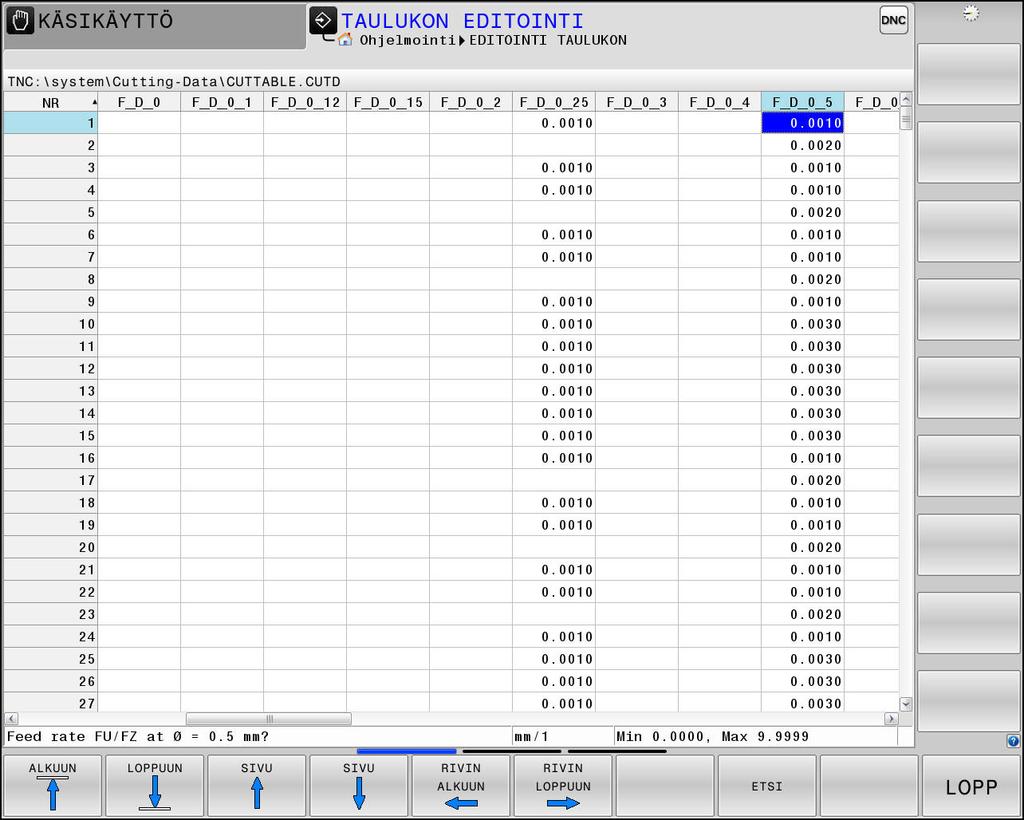The height and width of the screenshot is (820, 1024).
Task: Click the TAULUKON EDITOINTI mode title
Action: 462,21
